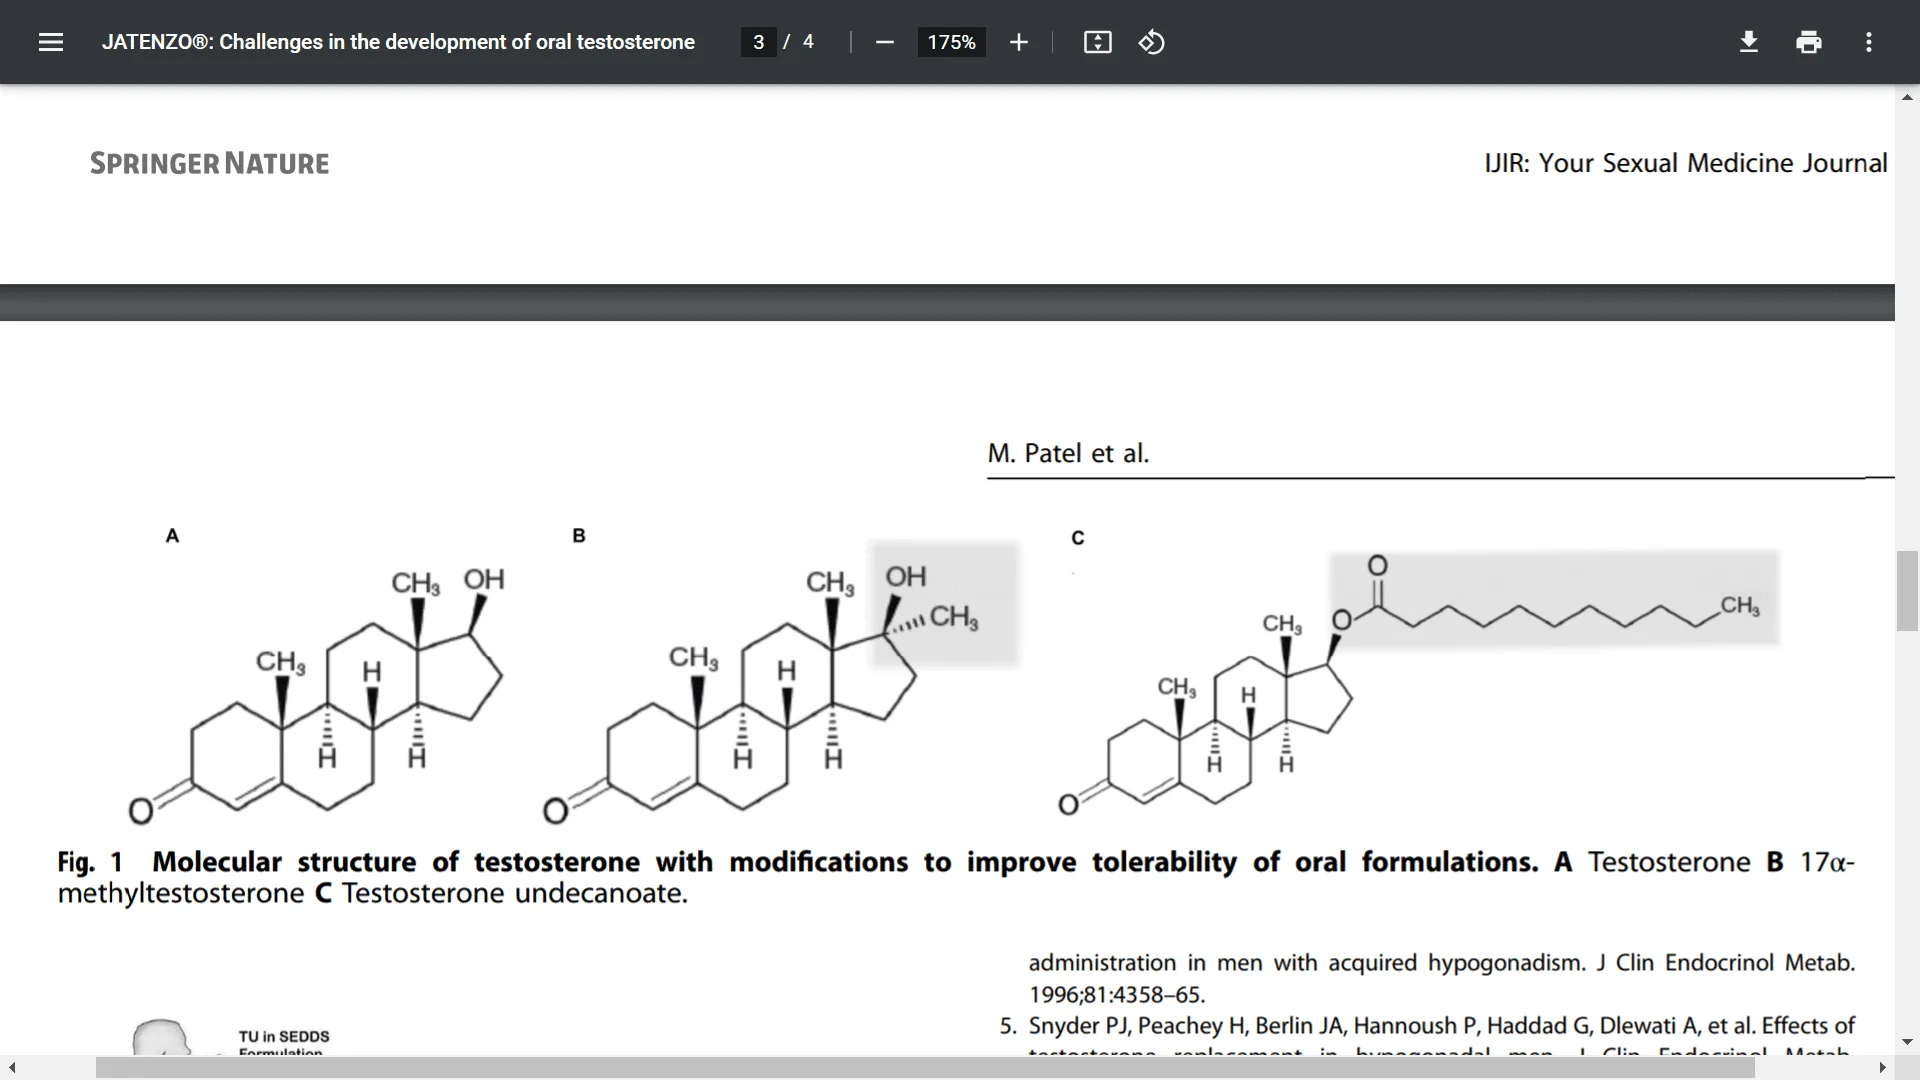Download the PDF file
The width and height of the screenshot is (1920, 1080).
[1748, 42]
